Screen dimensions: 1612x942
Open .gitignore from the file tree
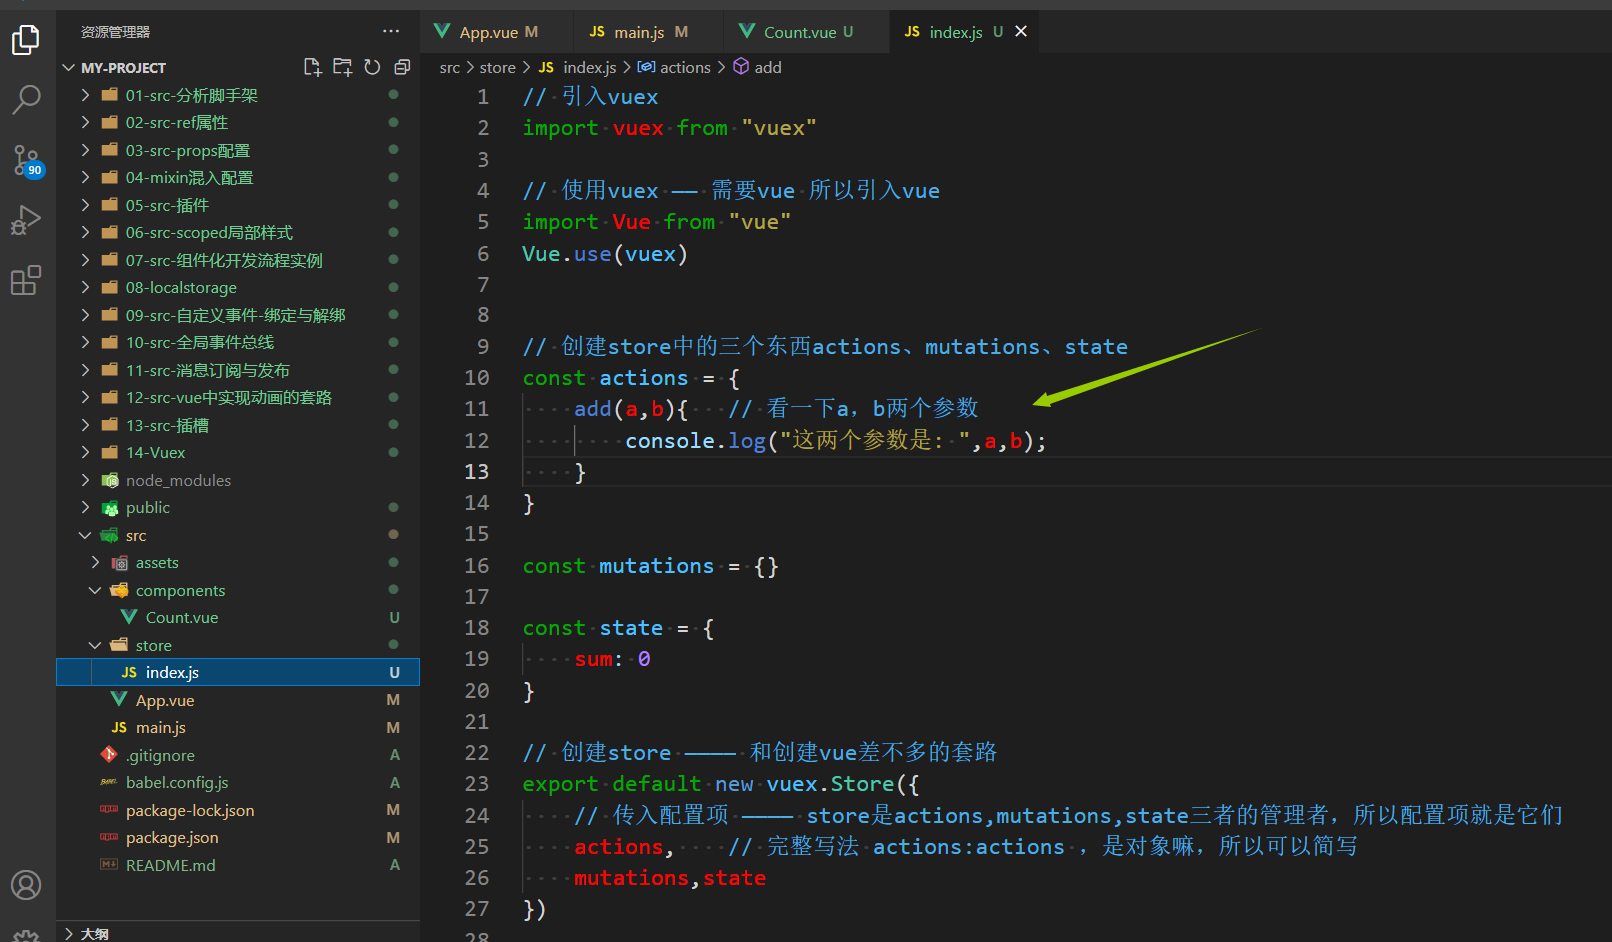238,755
